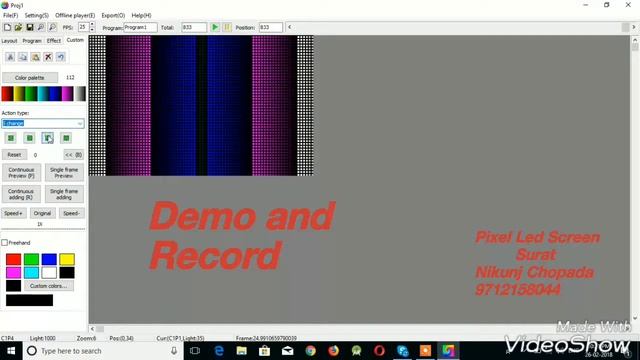Viewport: 640px width, 360px height.
Task: Click the undo arrow icon
Action: coord(61,57)
